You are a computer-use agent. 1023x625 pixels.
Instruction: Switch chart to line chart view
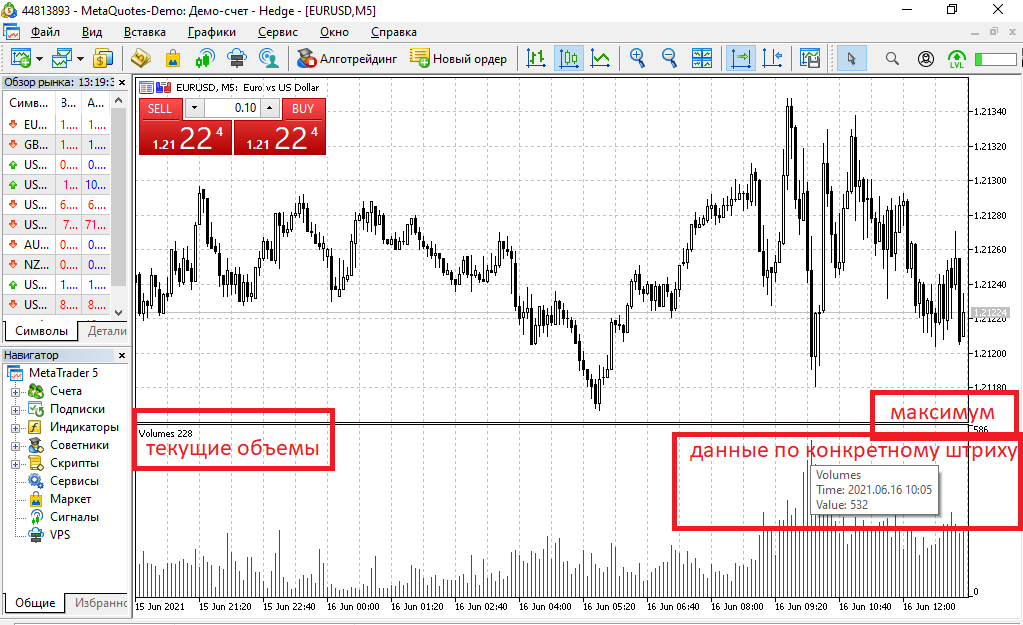tap(600, 58)
